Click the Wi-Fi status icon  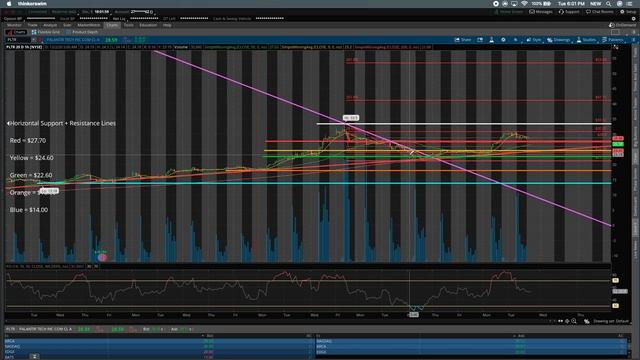tap(524, 4)
